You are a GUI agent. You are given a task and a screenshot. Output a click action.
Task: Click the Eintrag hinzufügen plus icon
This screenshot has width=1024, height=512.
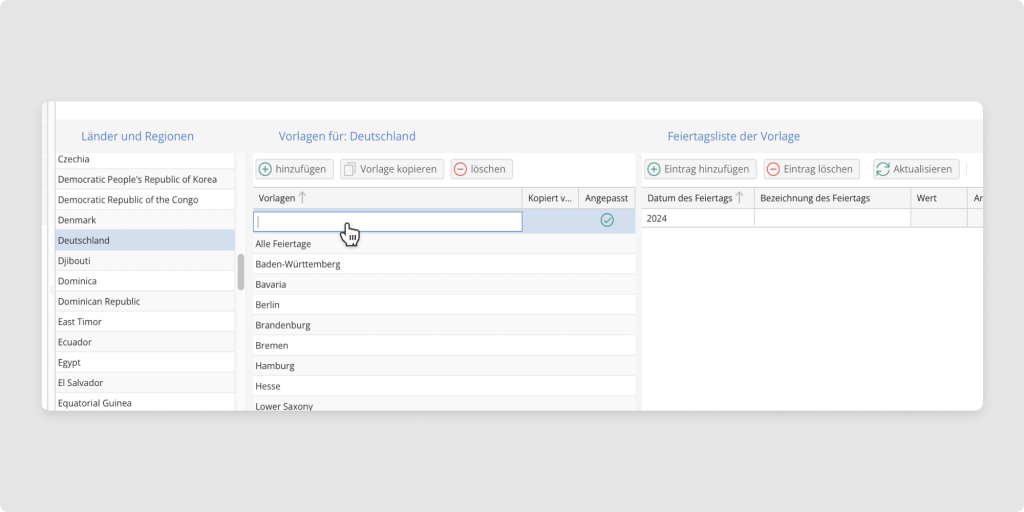click(654, 169)
